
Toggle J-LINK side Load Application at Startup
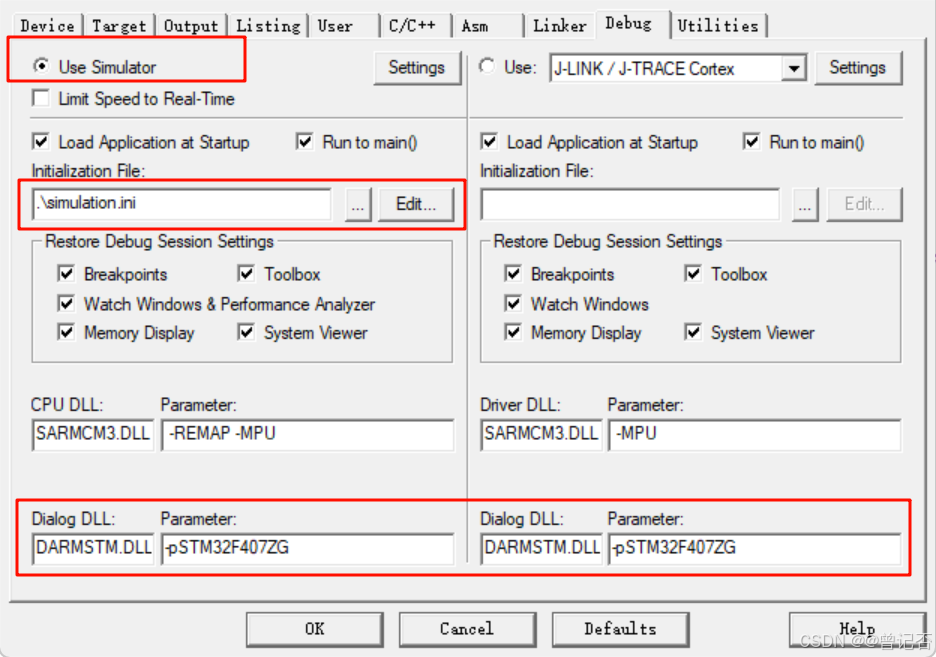(x=489, y=141)
